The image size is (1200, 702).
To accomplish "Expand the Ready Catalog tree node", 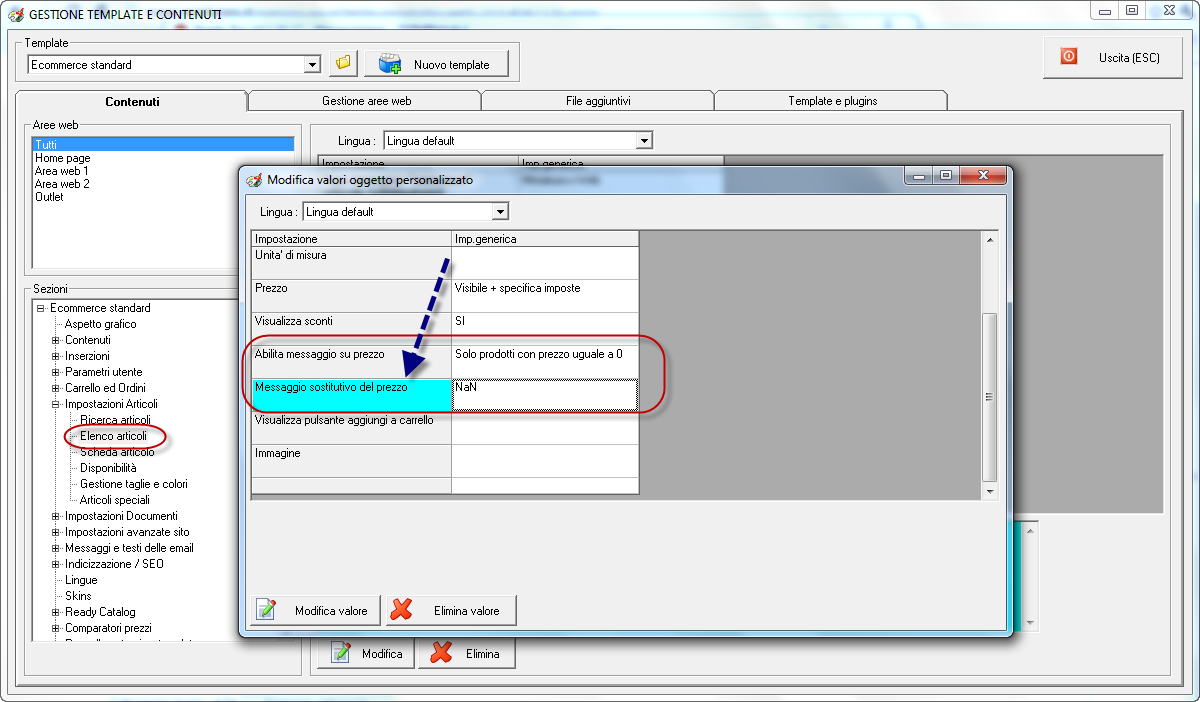I will [x=56, y=612].
